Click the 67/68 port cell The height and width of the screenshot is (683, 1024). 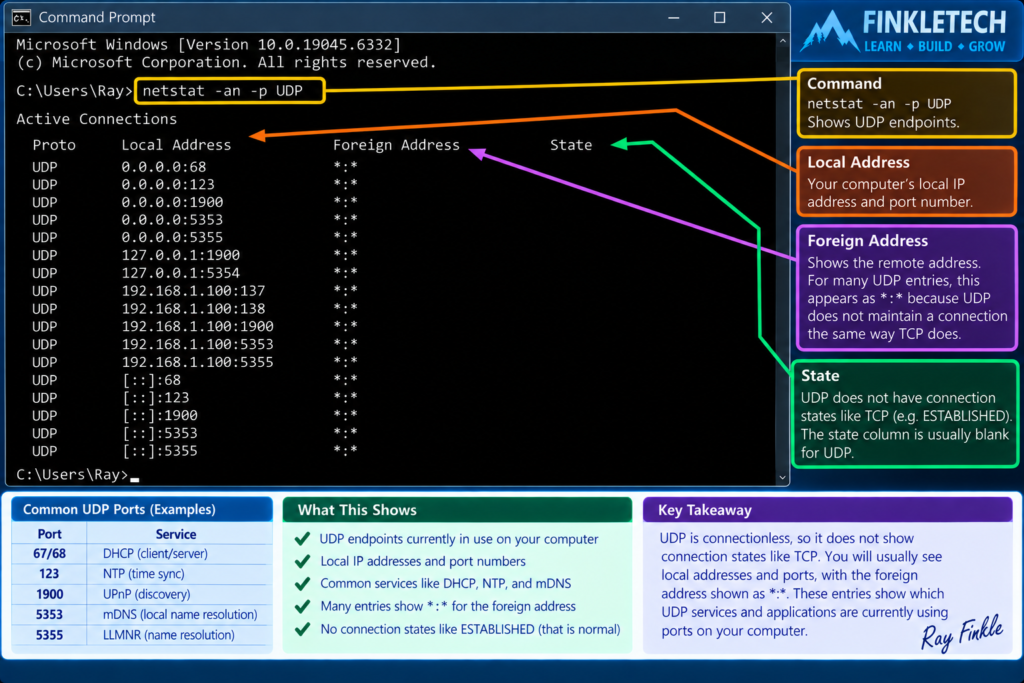click(50, 554)
